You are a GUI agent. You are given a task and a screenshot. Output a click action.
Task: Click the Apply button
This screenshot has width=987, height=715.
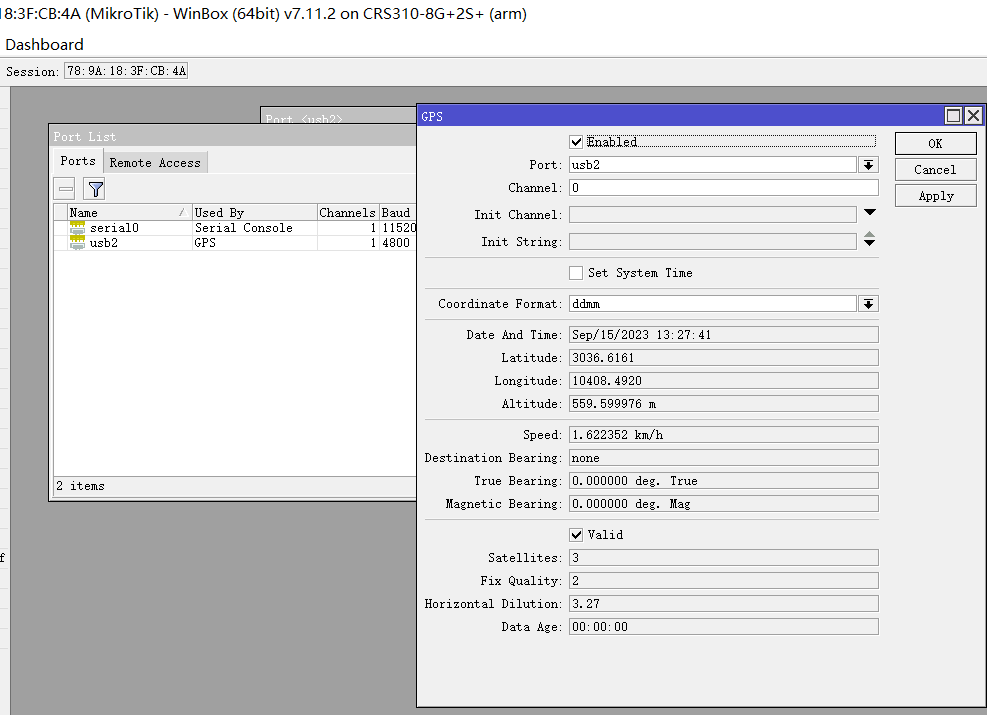[x=935, y=196]
